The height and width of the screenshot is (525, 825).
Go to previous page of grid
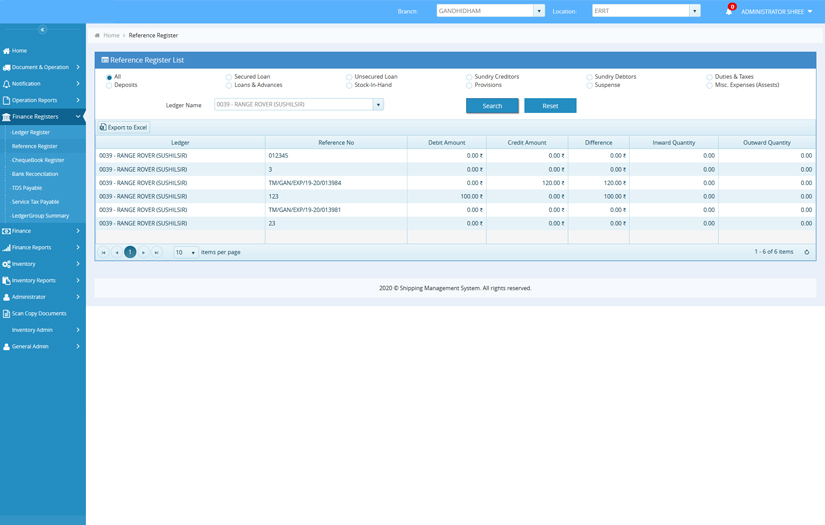click(x=117, y=253)
